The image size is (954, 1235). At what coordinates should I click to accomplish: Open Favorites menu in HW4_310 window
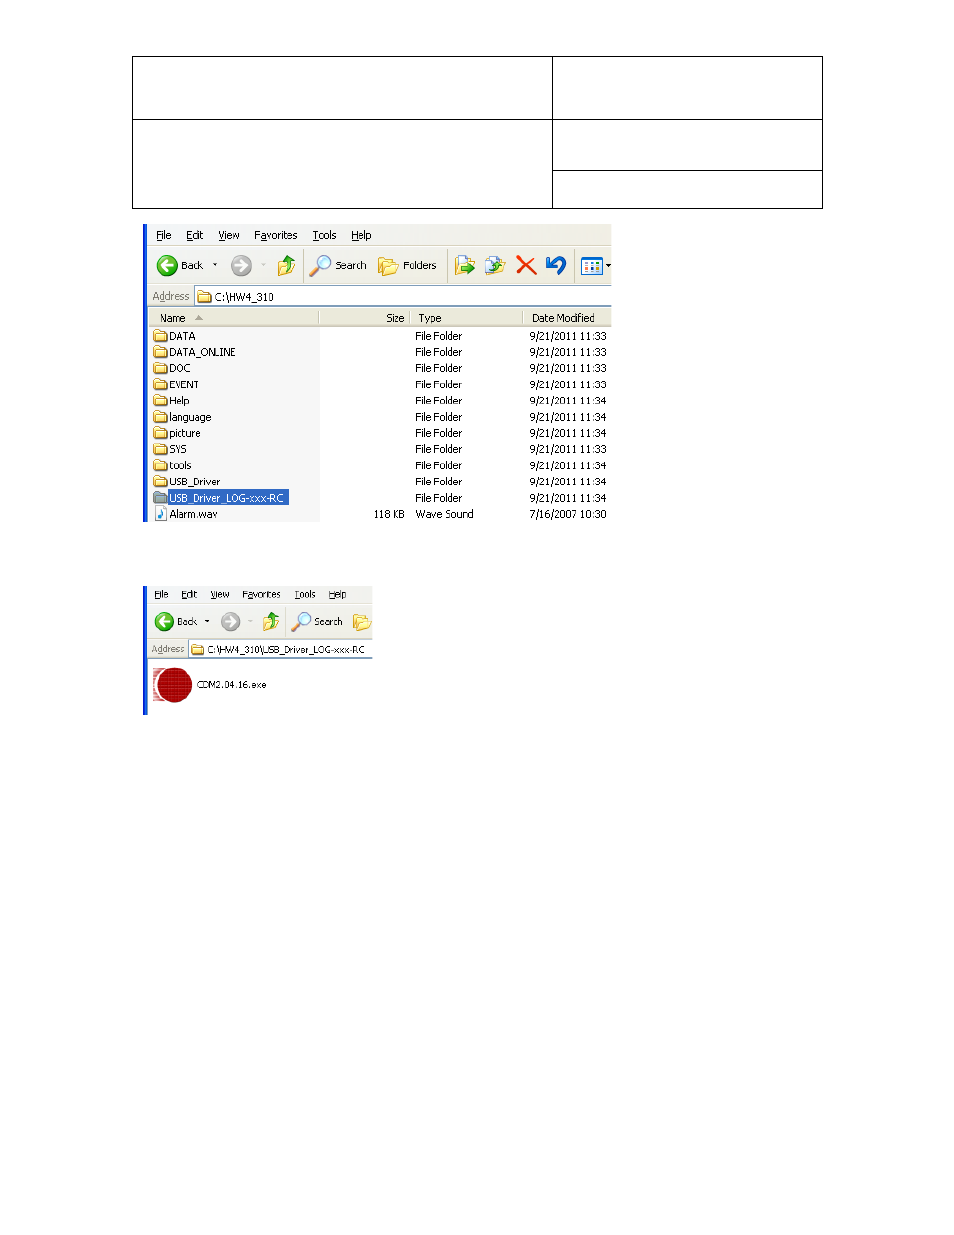pyautogui.click(x=275, y=236)
